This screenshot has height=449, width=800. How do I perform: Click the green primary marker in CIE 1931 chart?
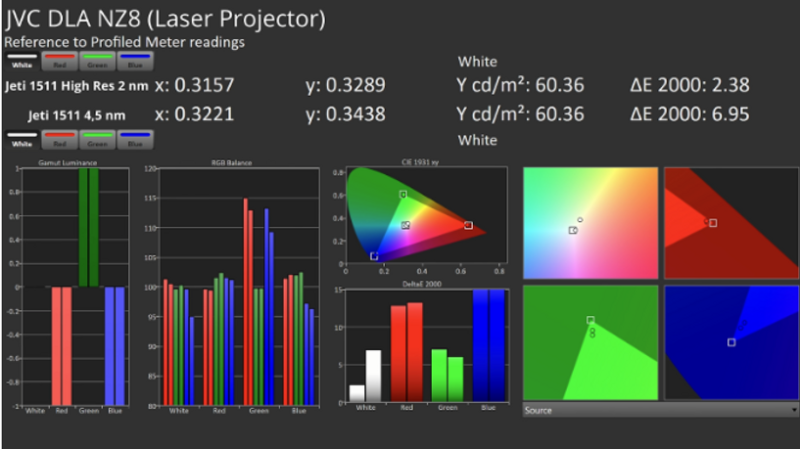point(403,194)
